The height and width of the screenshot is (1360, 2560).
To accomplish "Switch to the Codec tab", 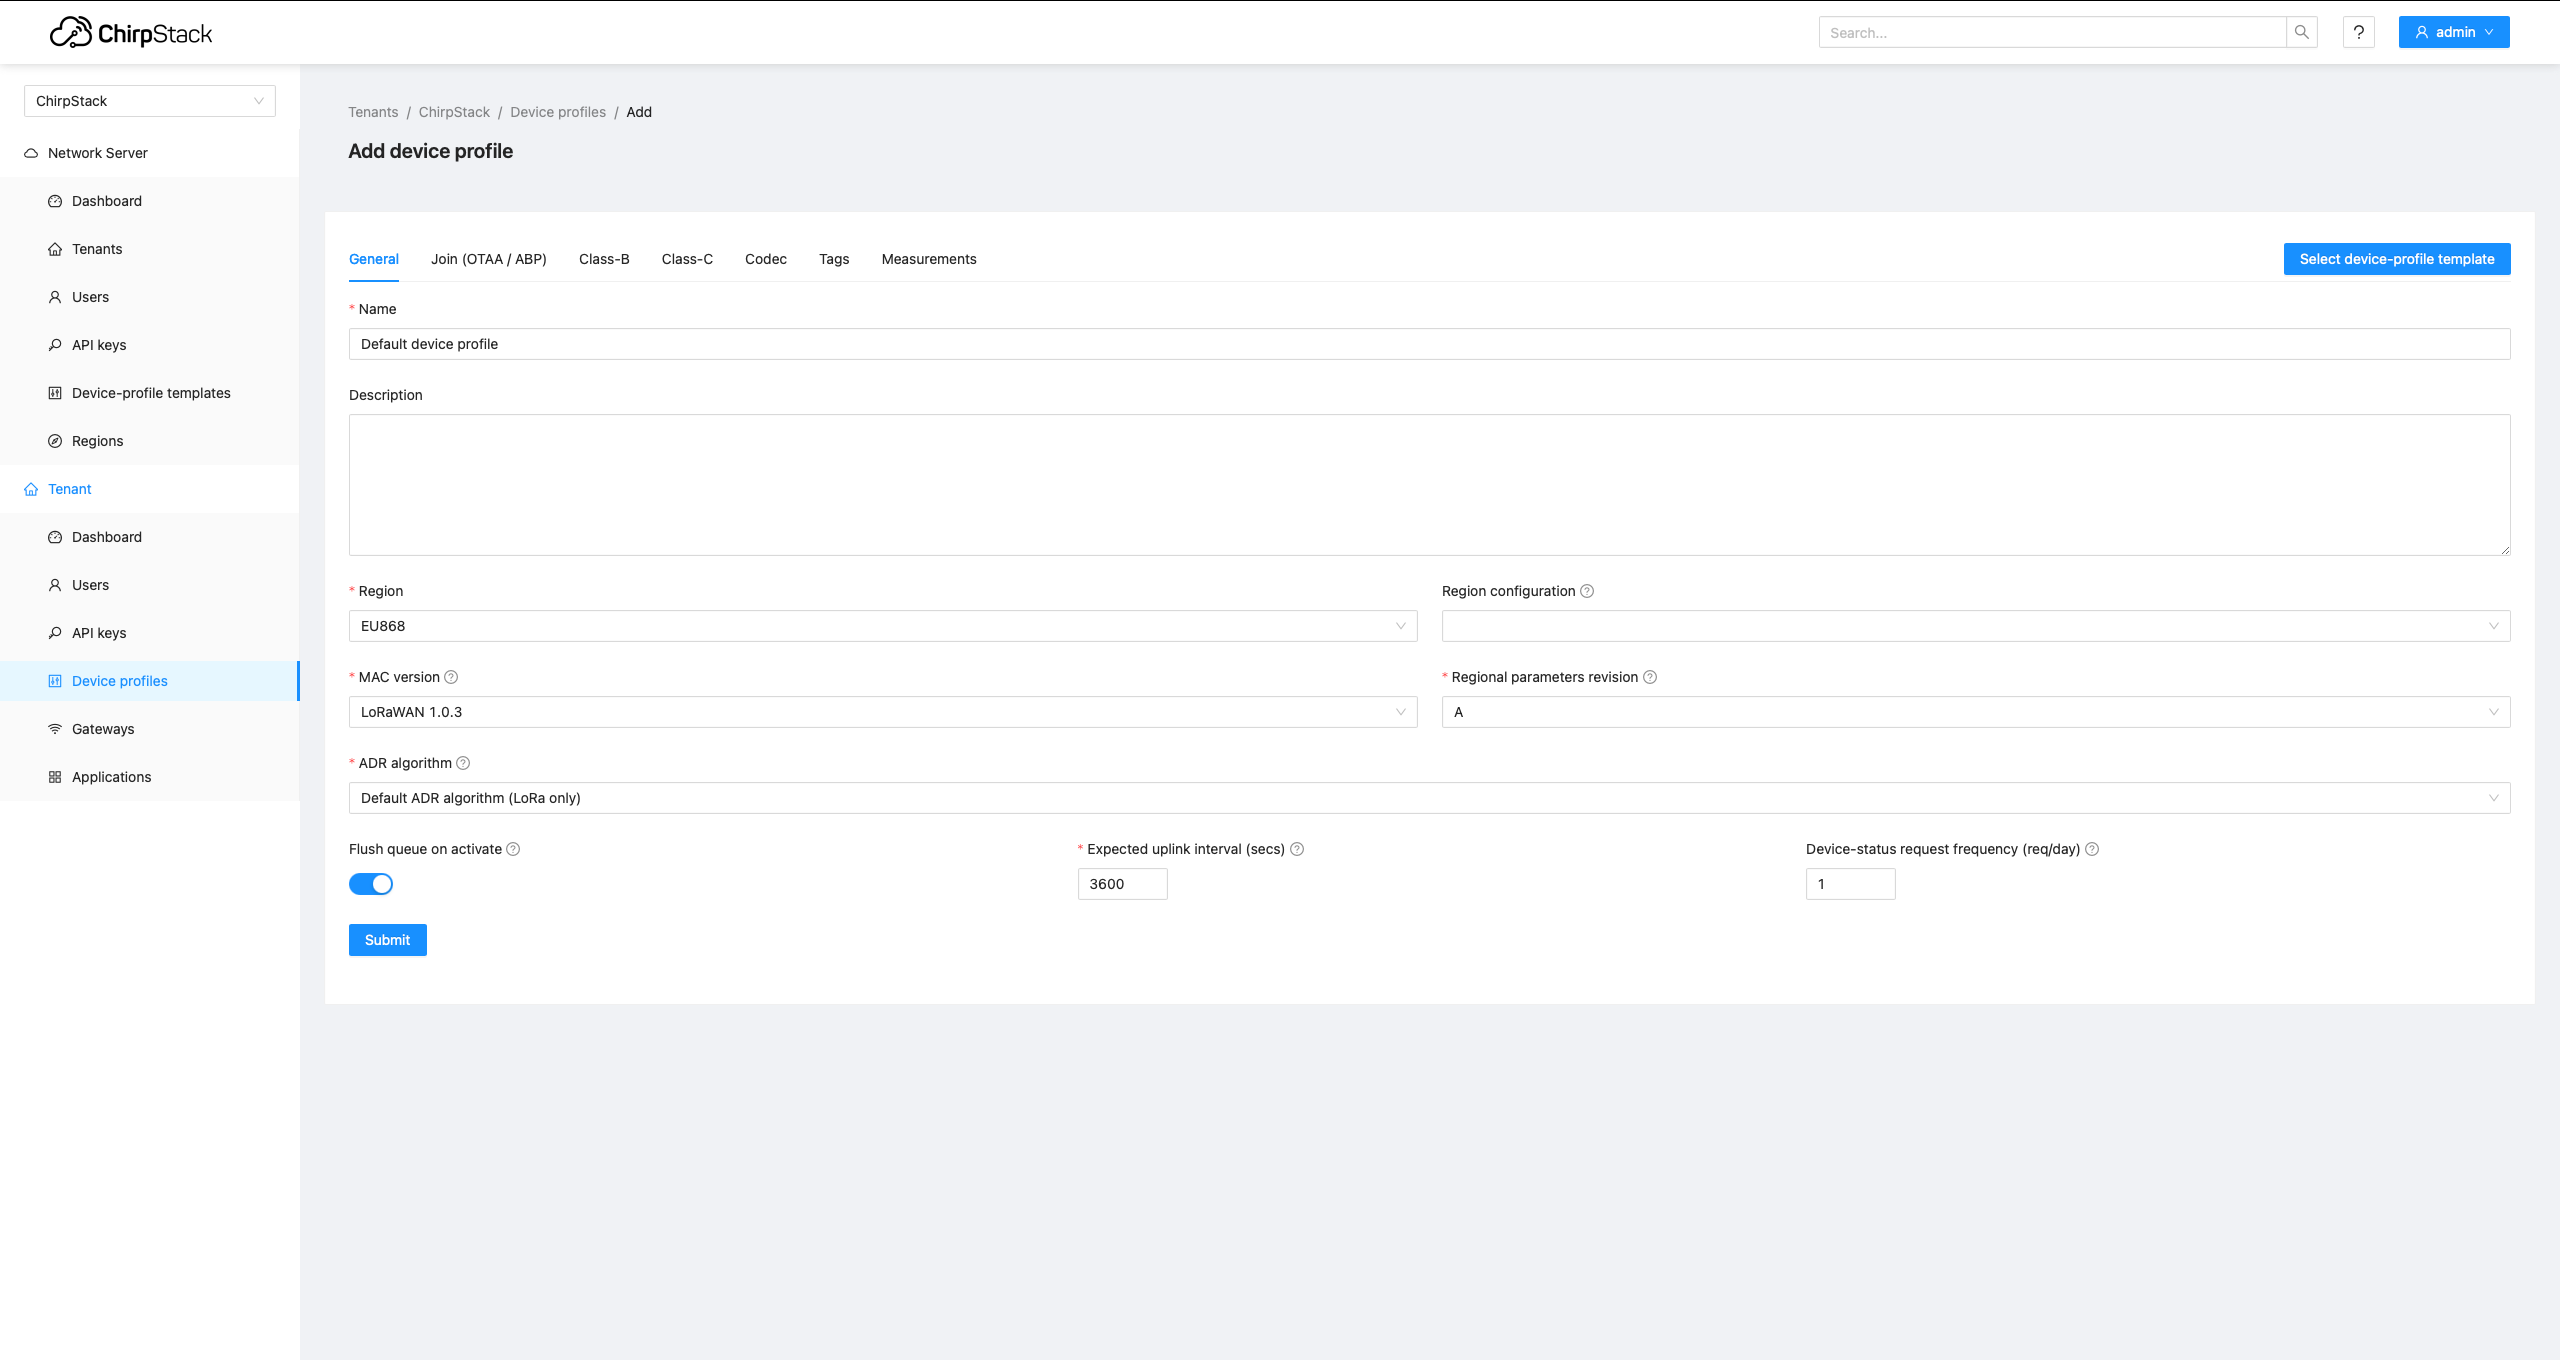I will click(x=765, y=259).
